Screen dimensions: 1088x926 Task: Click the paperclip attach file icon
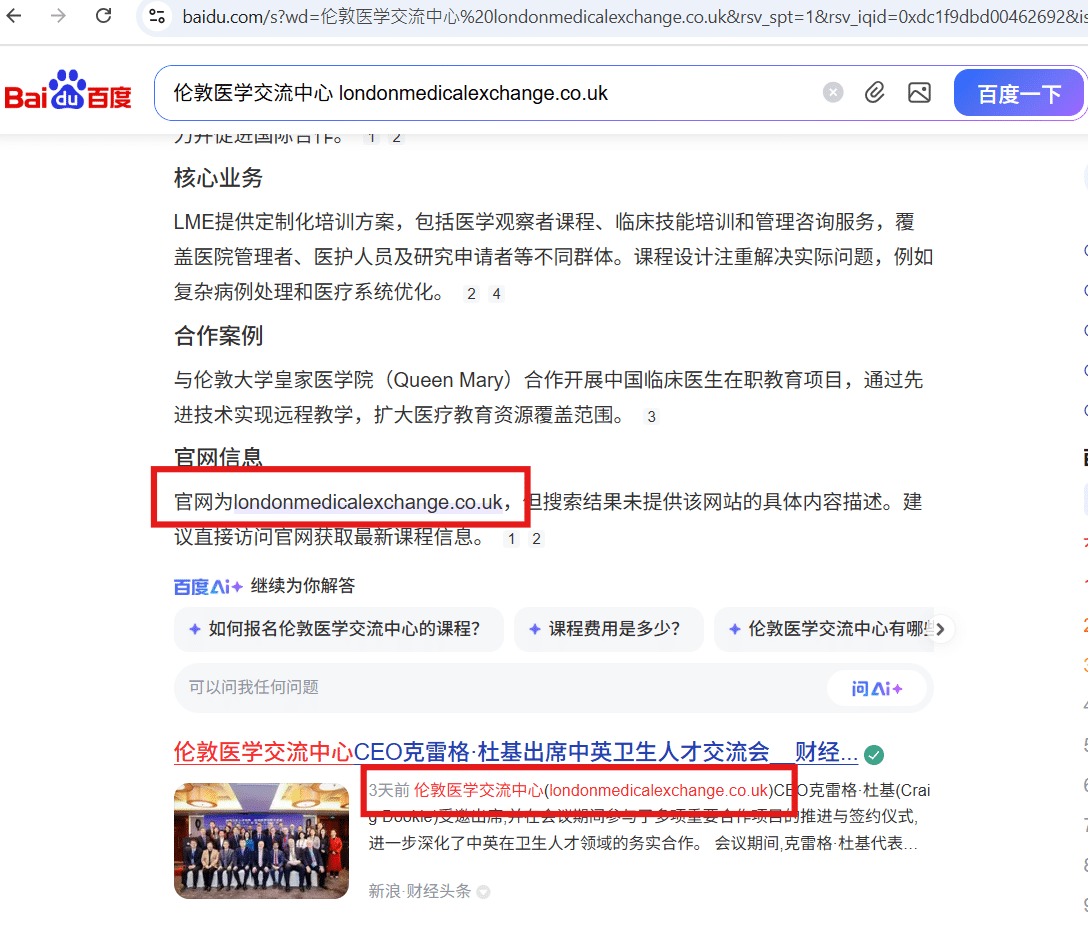pyautogui.click(x=875, y=93)
